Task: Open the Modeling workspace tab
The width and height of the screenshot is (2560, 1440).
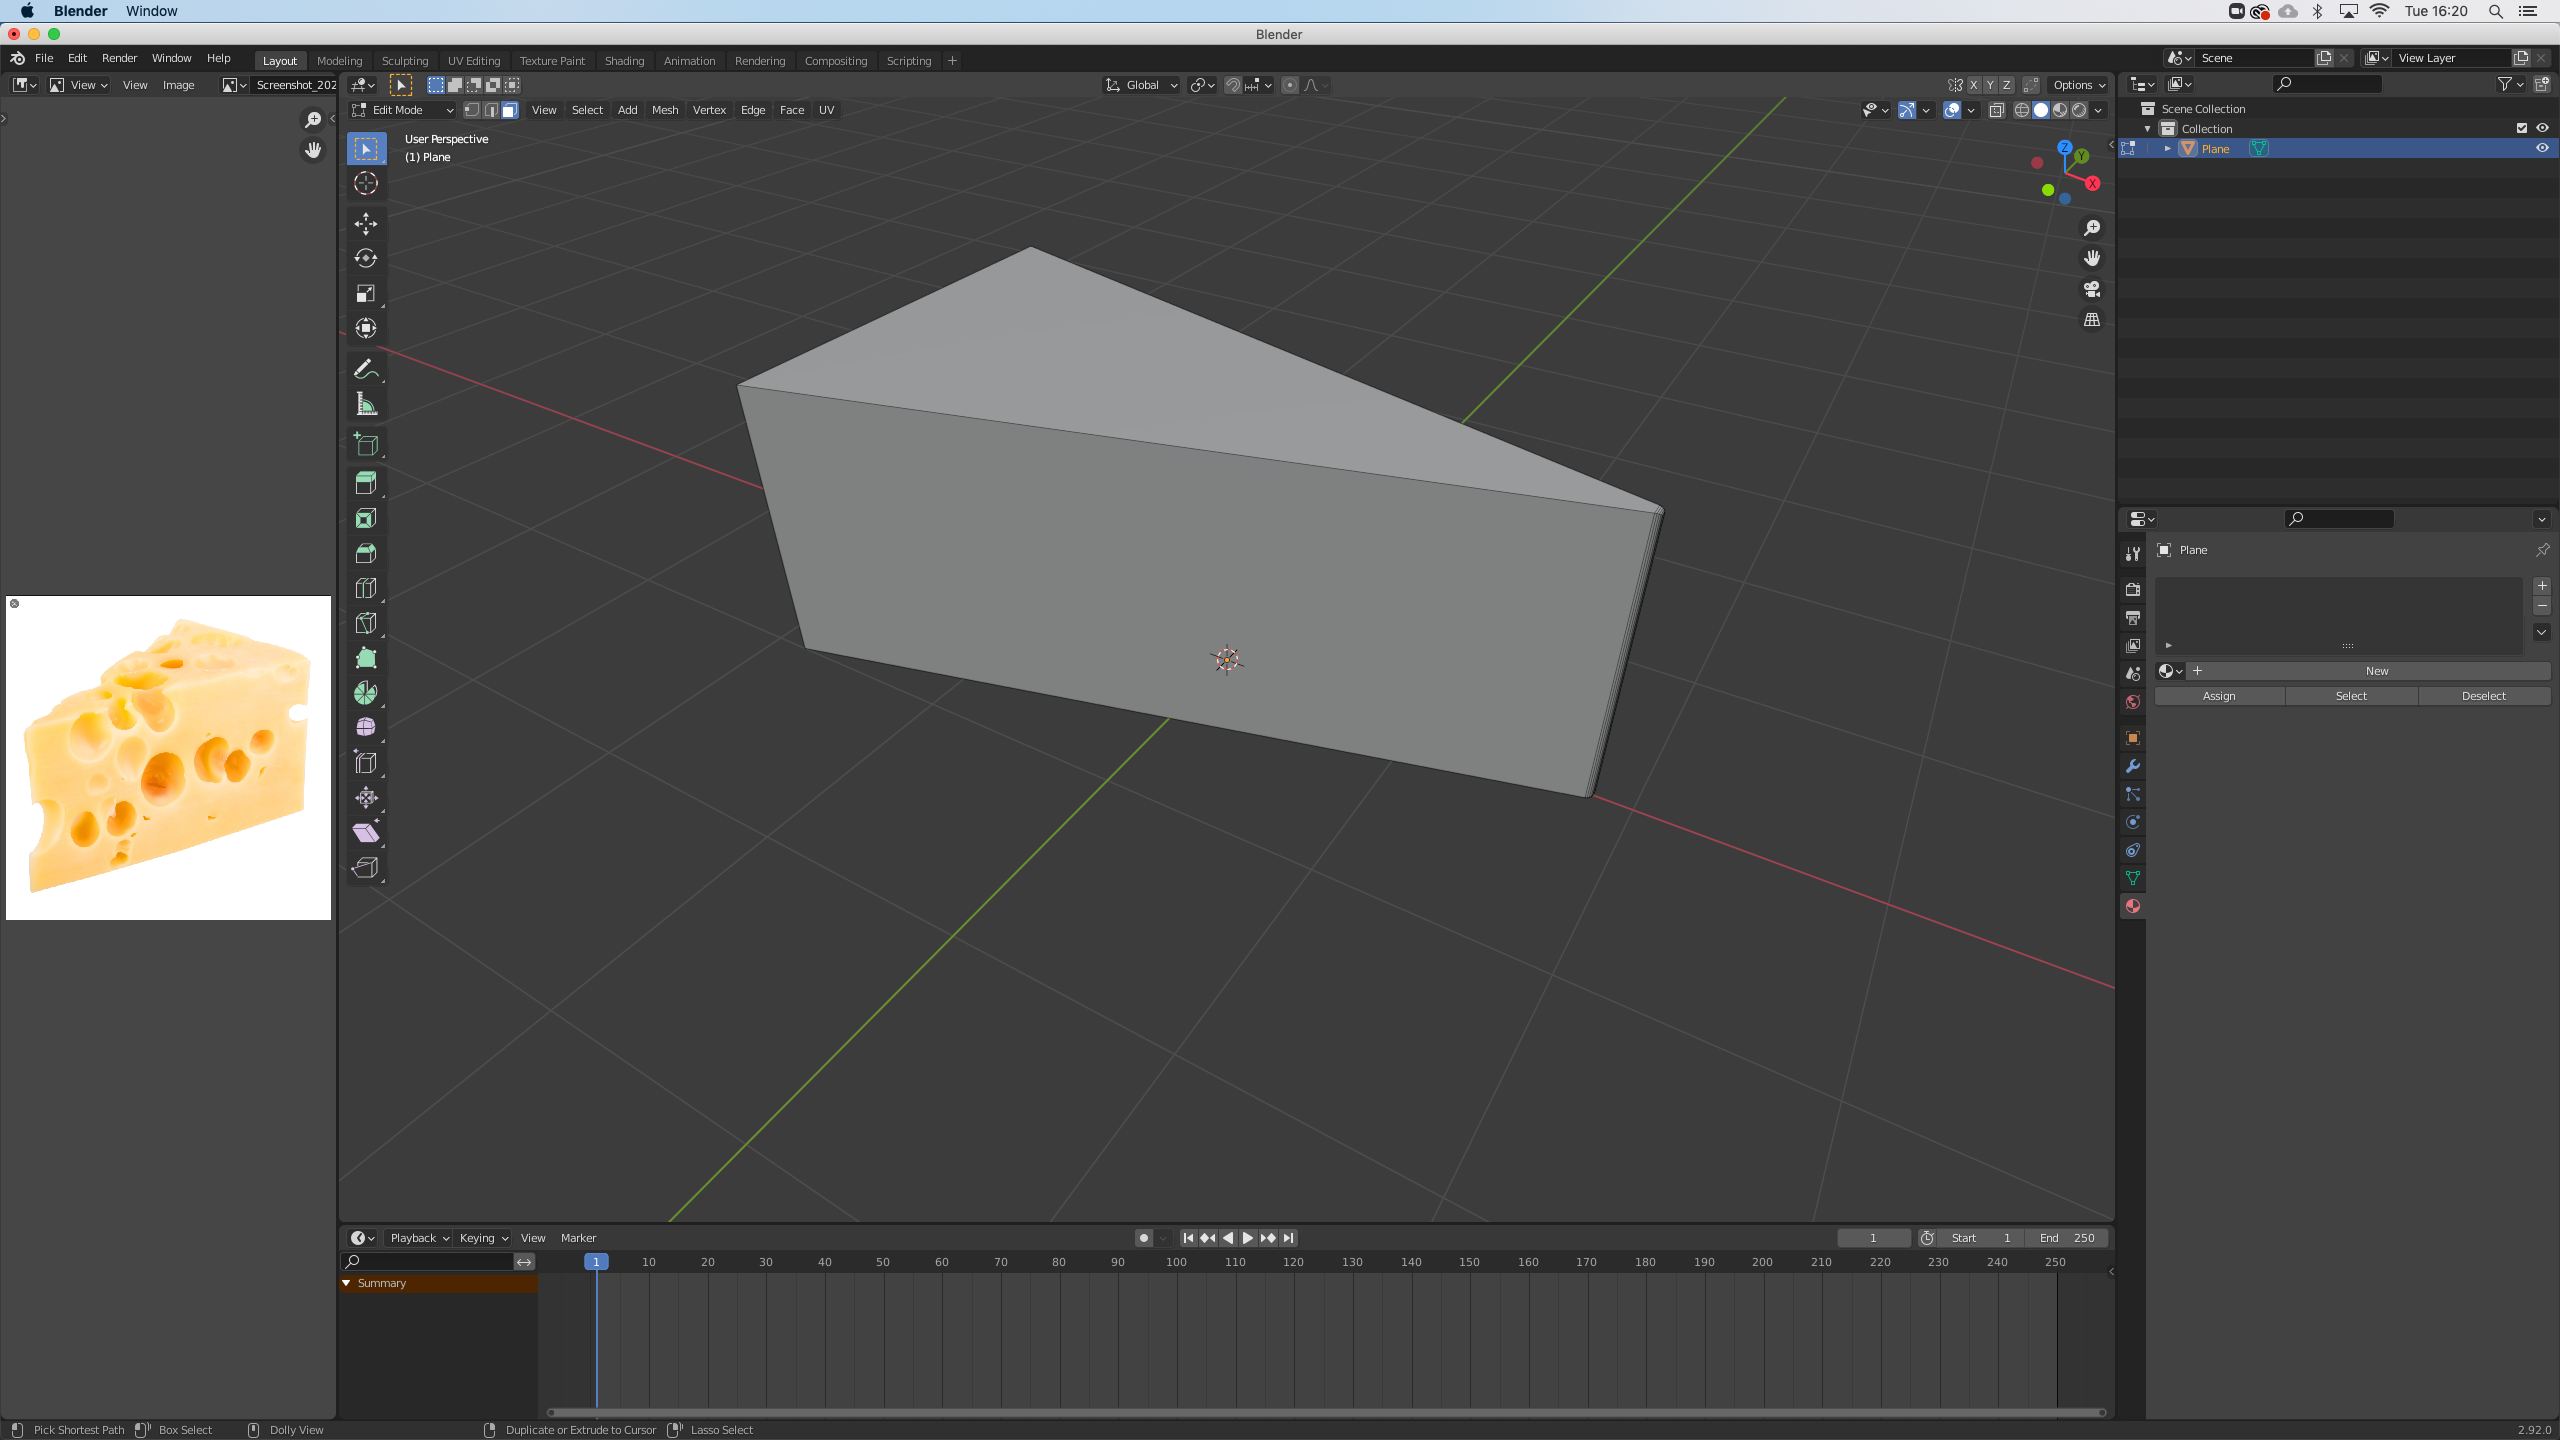Action: click(339, 61)
